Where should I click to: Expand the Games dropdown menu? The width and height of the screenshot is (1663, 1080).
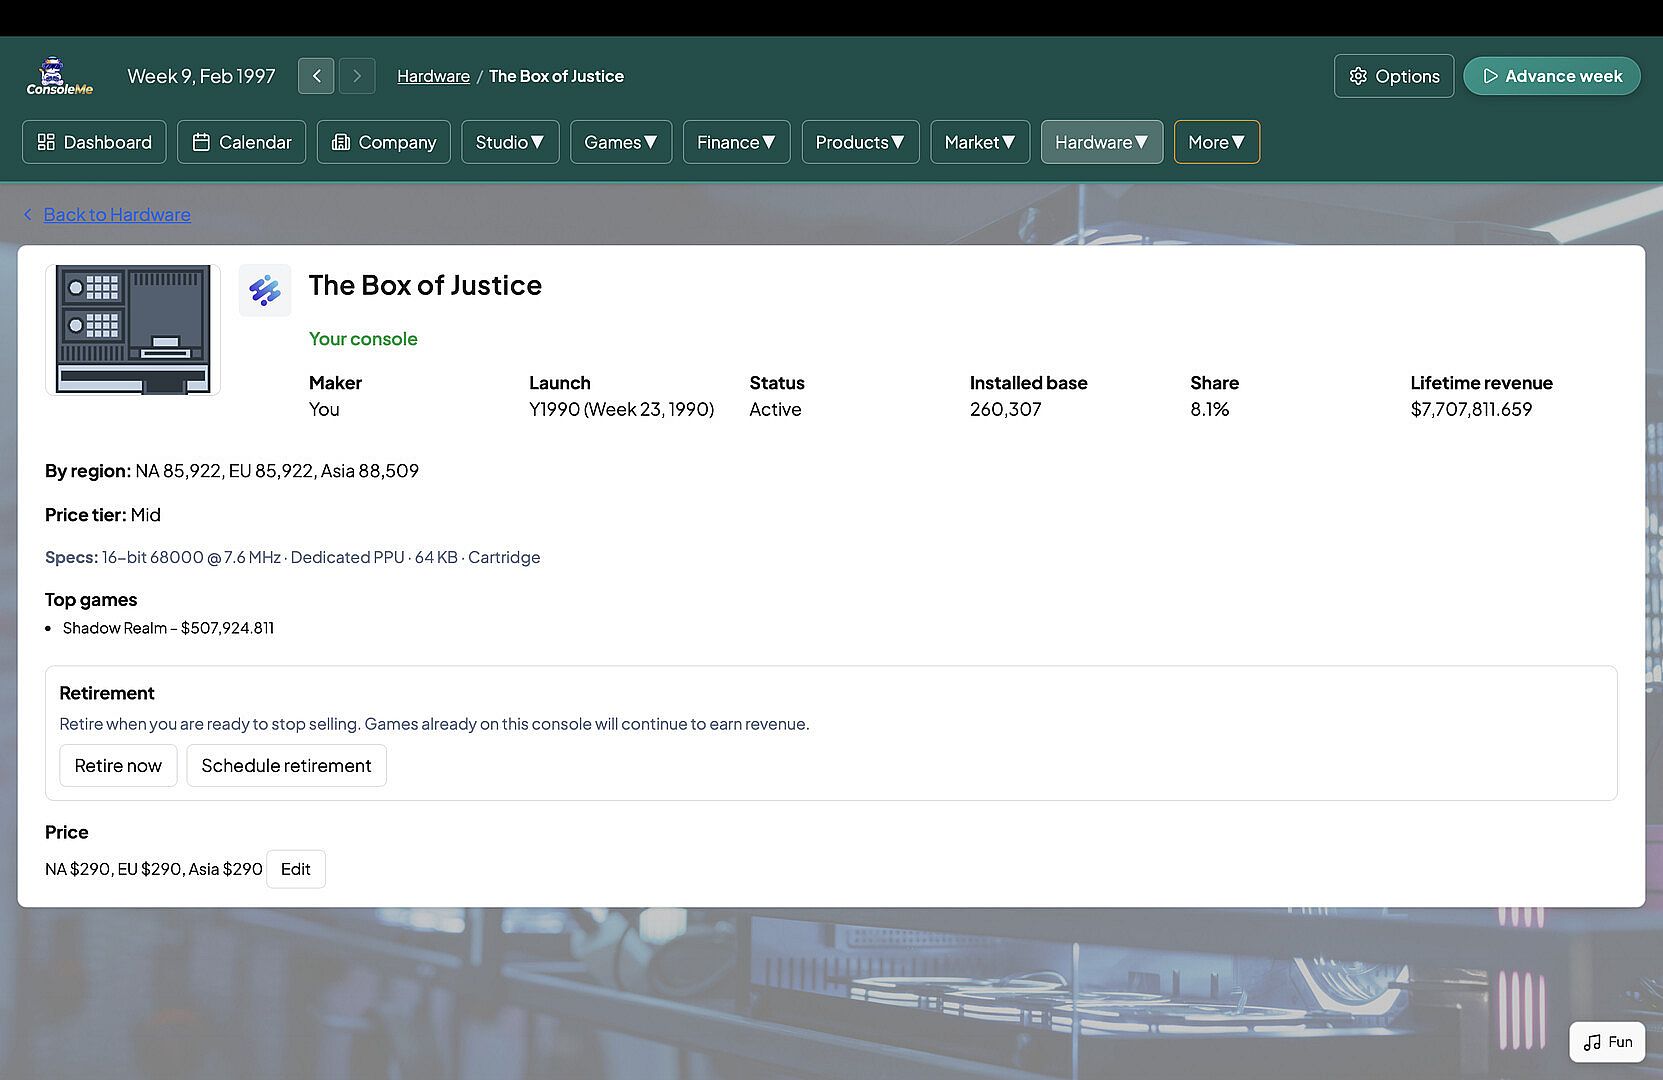pyautogui.click(x=620, y=142)
